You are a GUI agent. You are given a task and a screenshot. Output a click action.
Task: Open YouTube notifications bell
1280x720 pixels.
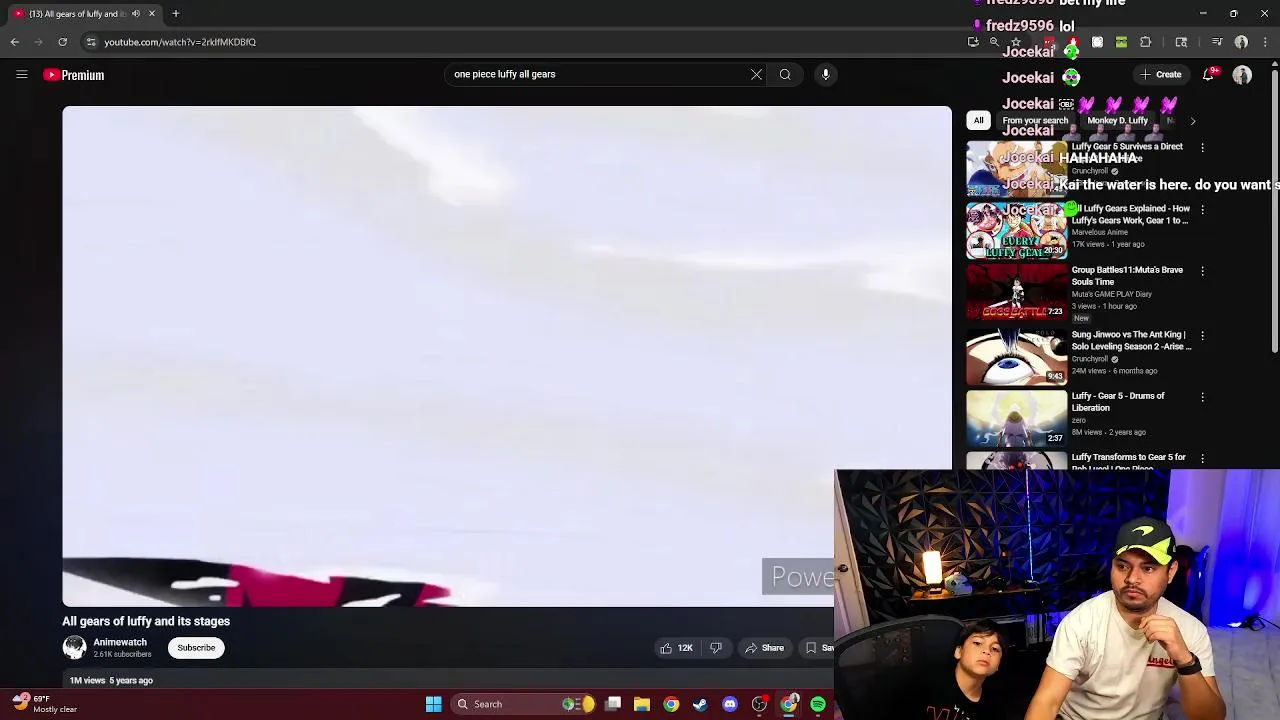coord(1208,75)
